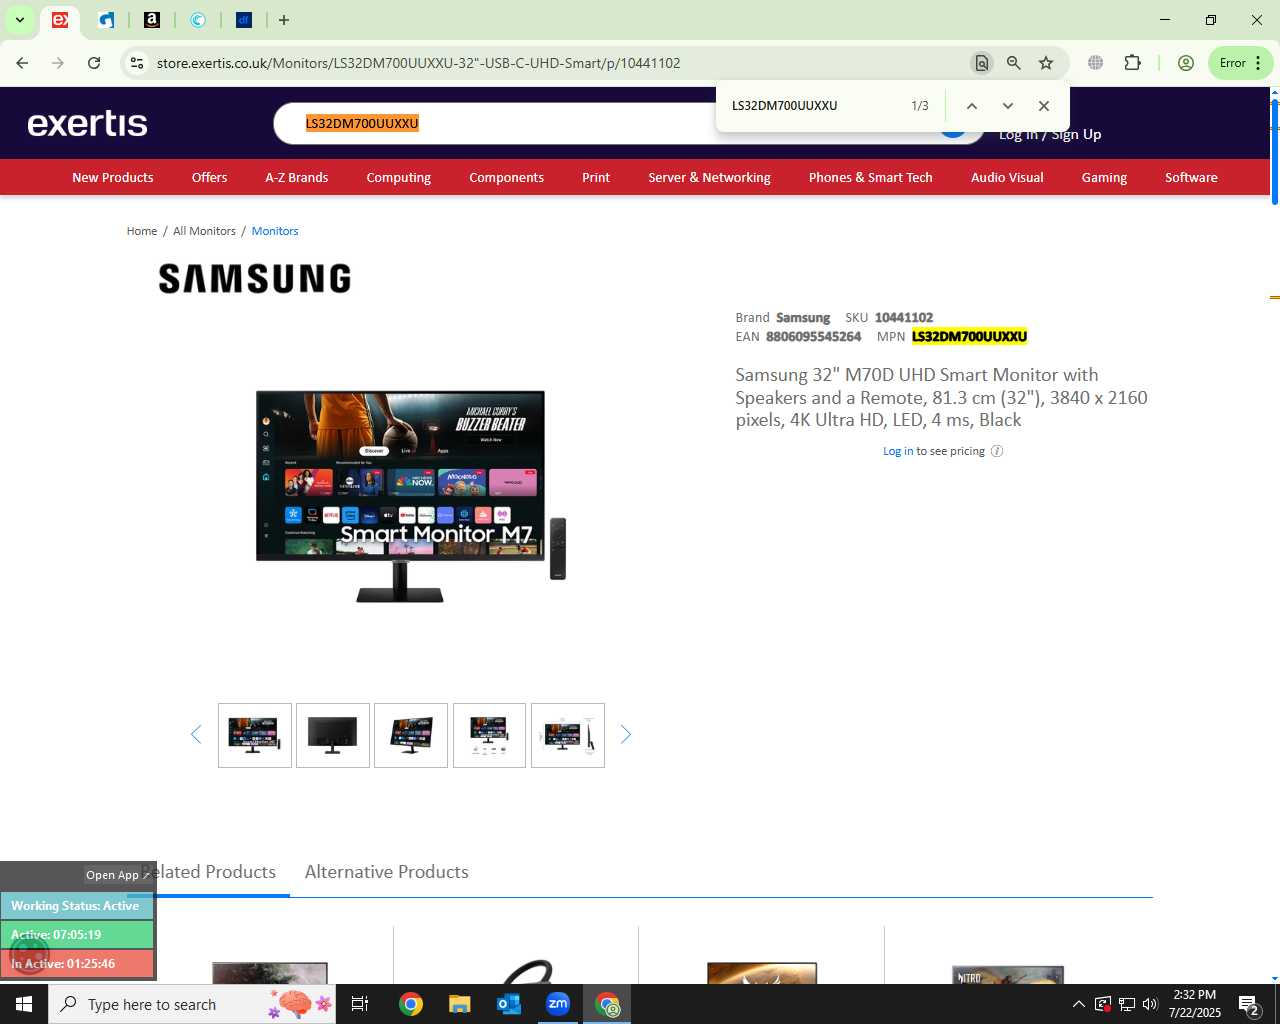1280x1024 pixels.
Task: Open Outlook from taskbar
Action: pyautogui.click(x=509, y=1004)
